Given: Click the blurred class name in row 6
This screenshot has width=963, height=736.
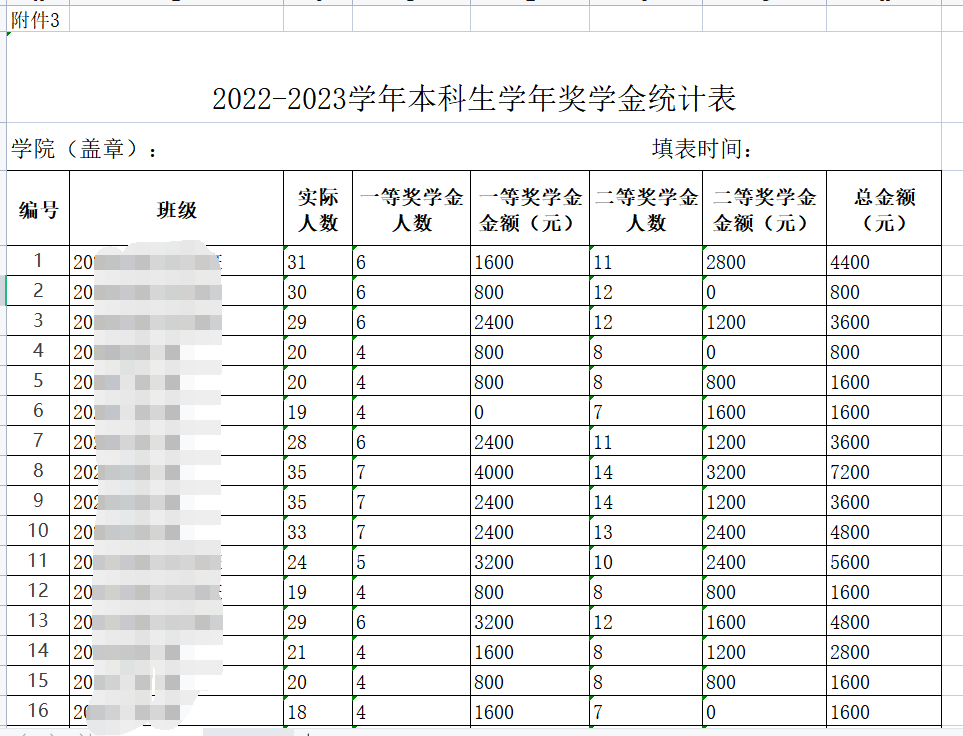Looking at the screenshot, I should (176, 412).
